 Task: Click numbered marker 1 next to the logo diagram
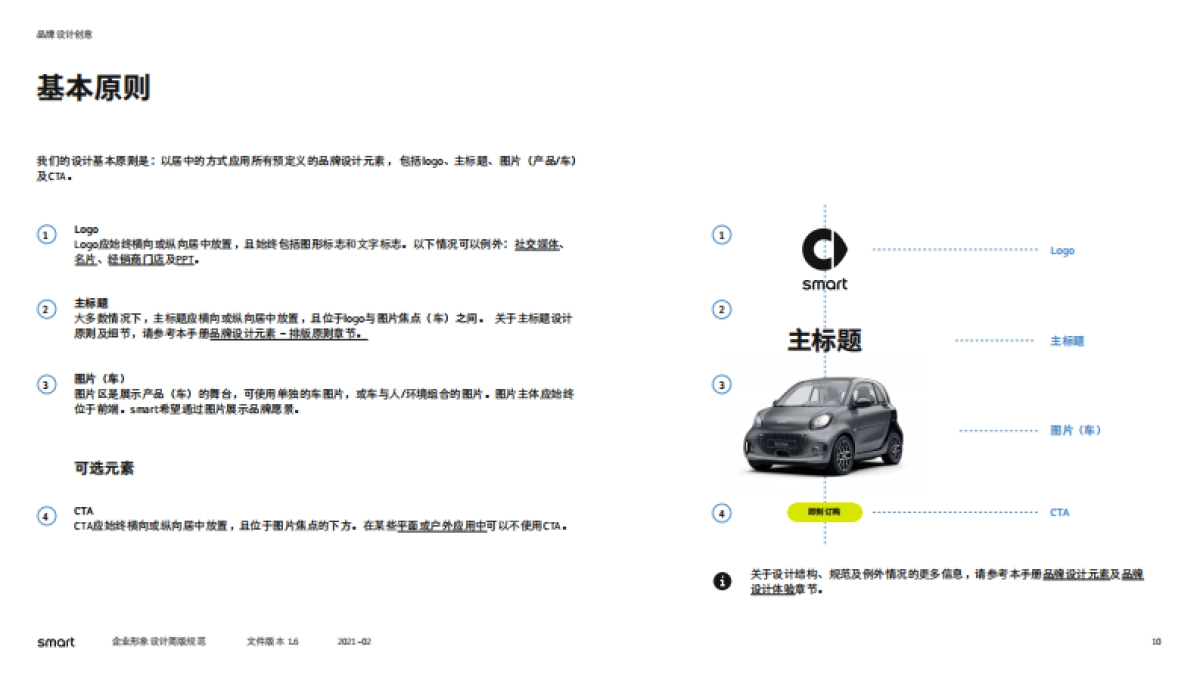tap(720, 233)
